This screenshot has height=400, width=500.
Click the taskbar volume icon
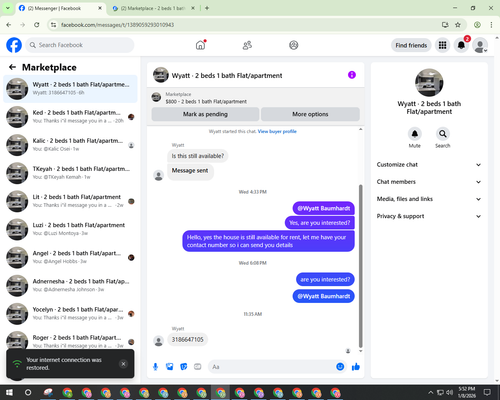(449, 392)
